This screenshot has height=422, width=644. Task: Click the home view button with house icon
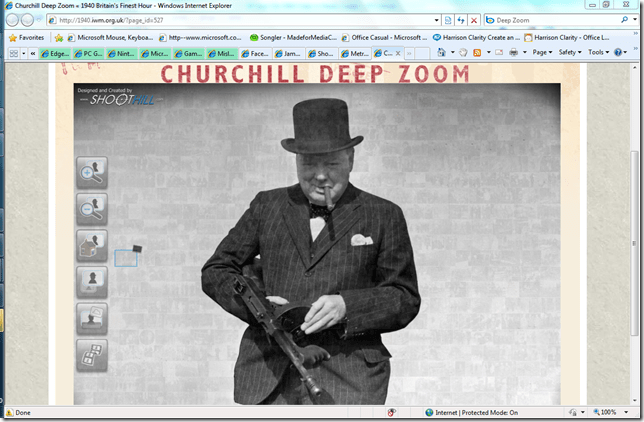tap(92, 246)
